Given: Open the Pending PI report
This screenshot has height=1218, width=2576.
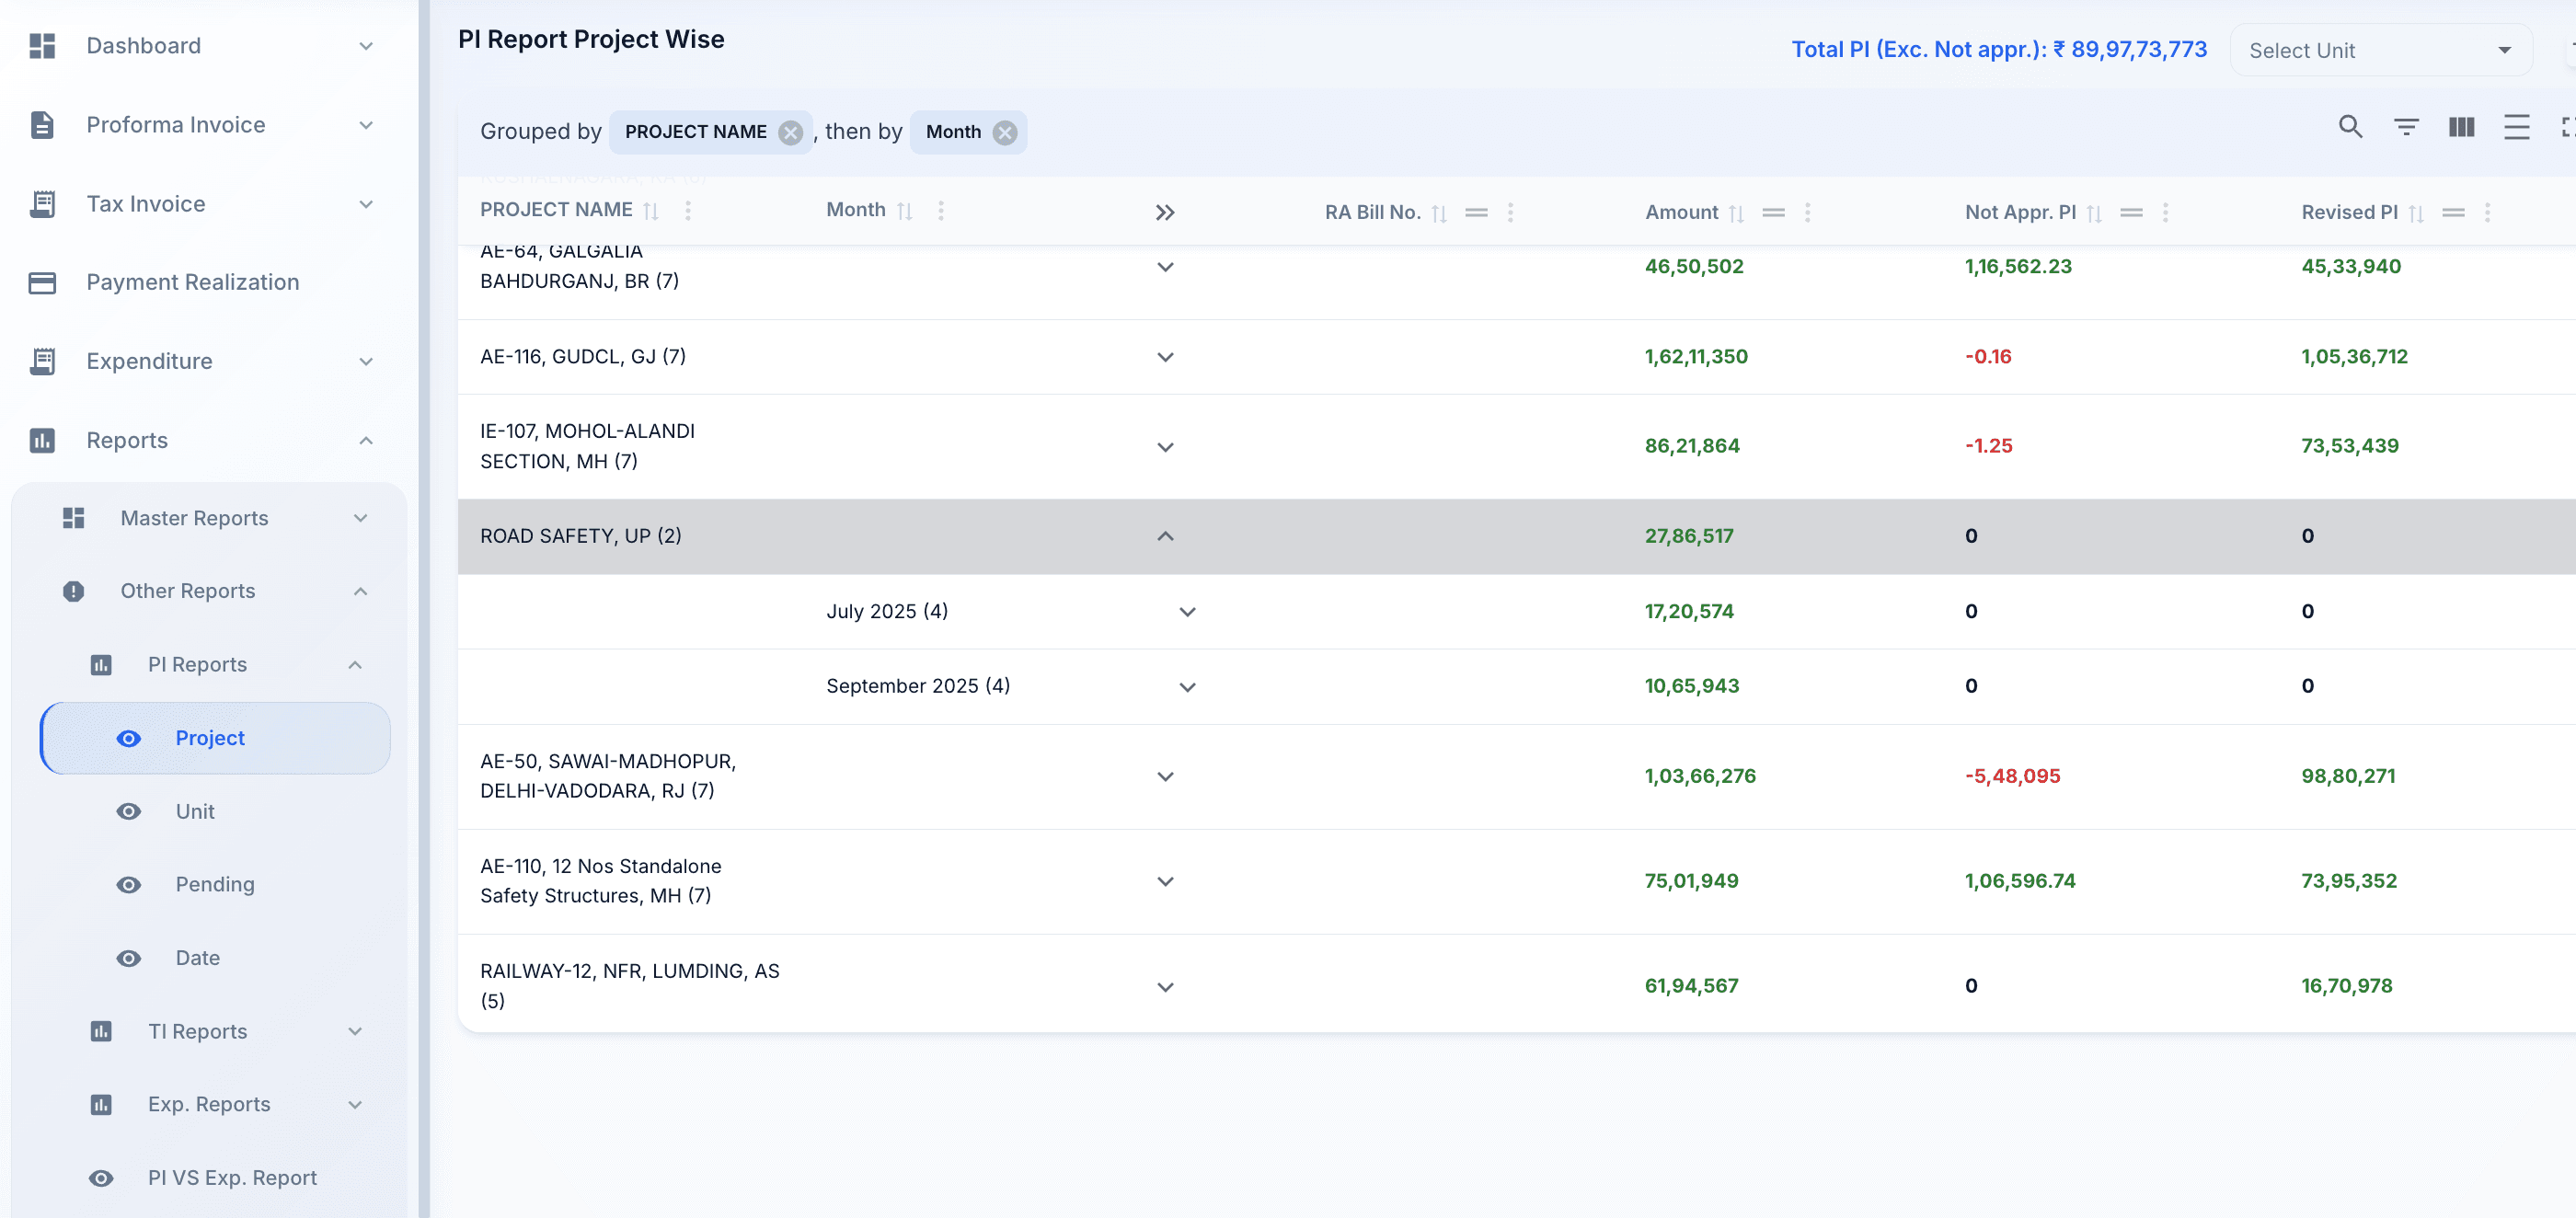Looking at the screenshot, I should click(214, 884).
